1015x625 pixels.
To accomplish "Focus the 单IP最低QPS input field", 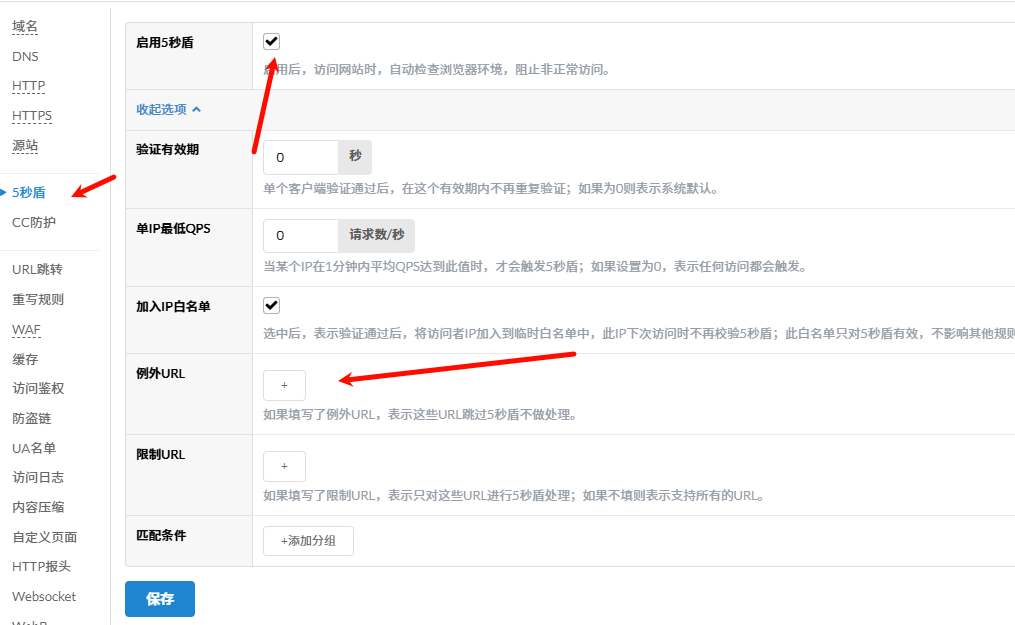I will [300, 236].
